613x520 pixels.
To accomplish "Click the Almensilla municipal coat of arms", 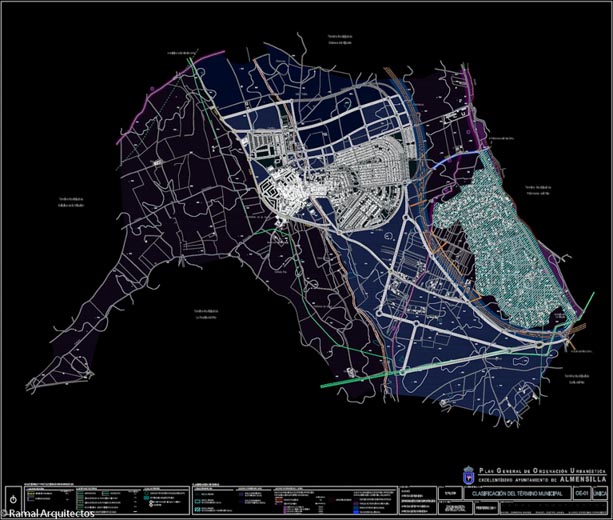I will (x=467, y=474).
